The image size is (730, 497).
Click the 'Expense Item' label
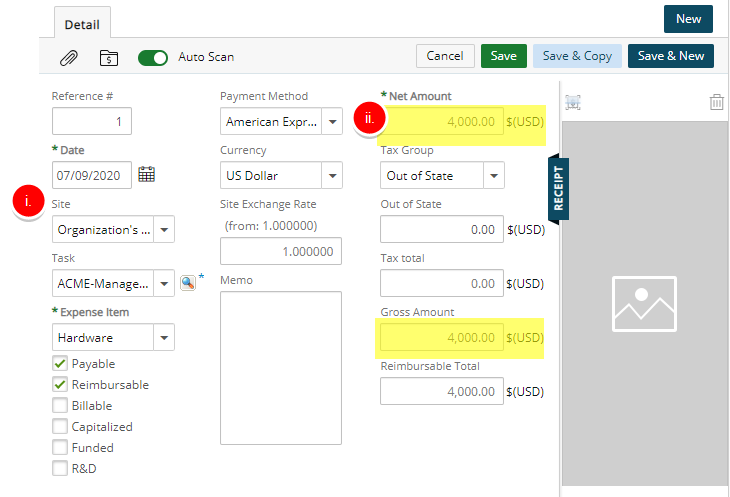tap(95, 312)
